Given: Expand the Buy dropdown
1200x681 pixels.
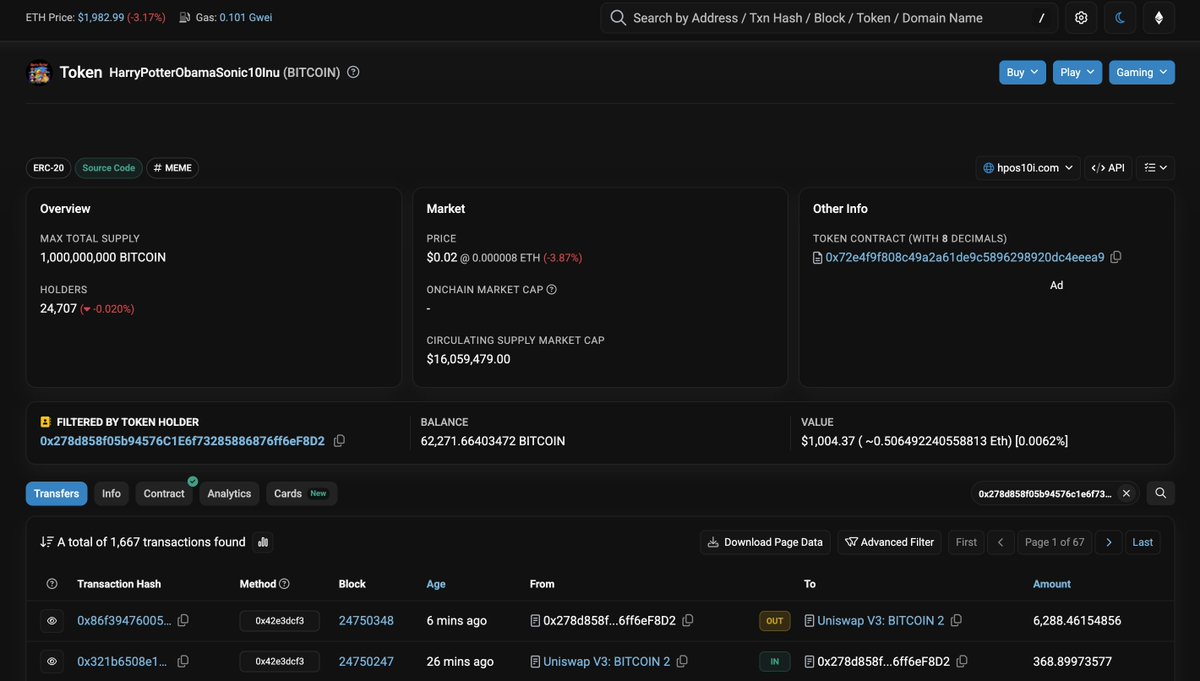Looking at the screenshot, I should 1022,72.
